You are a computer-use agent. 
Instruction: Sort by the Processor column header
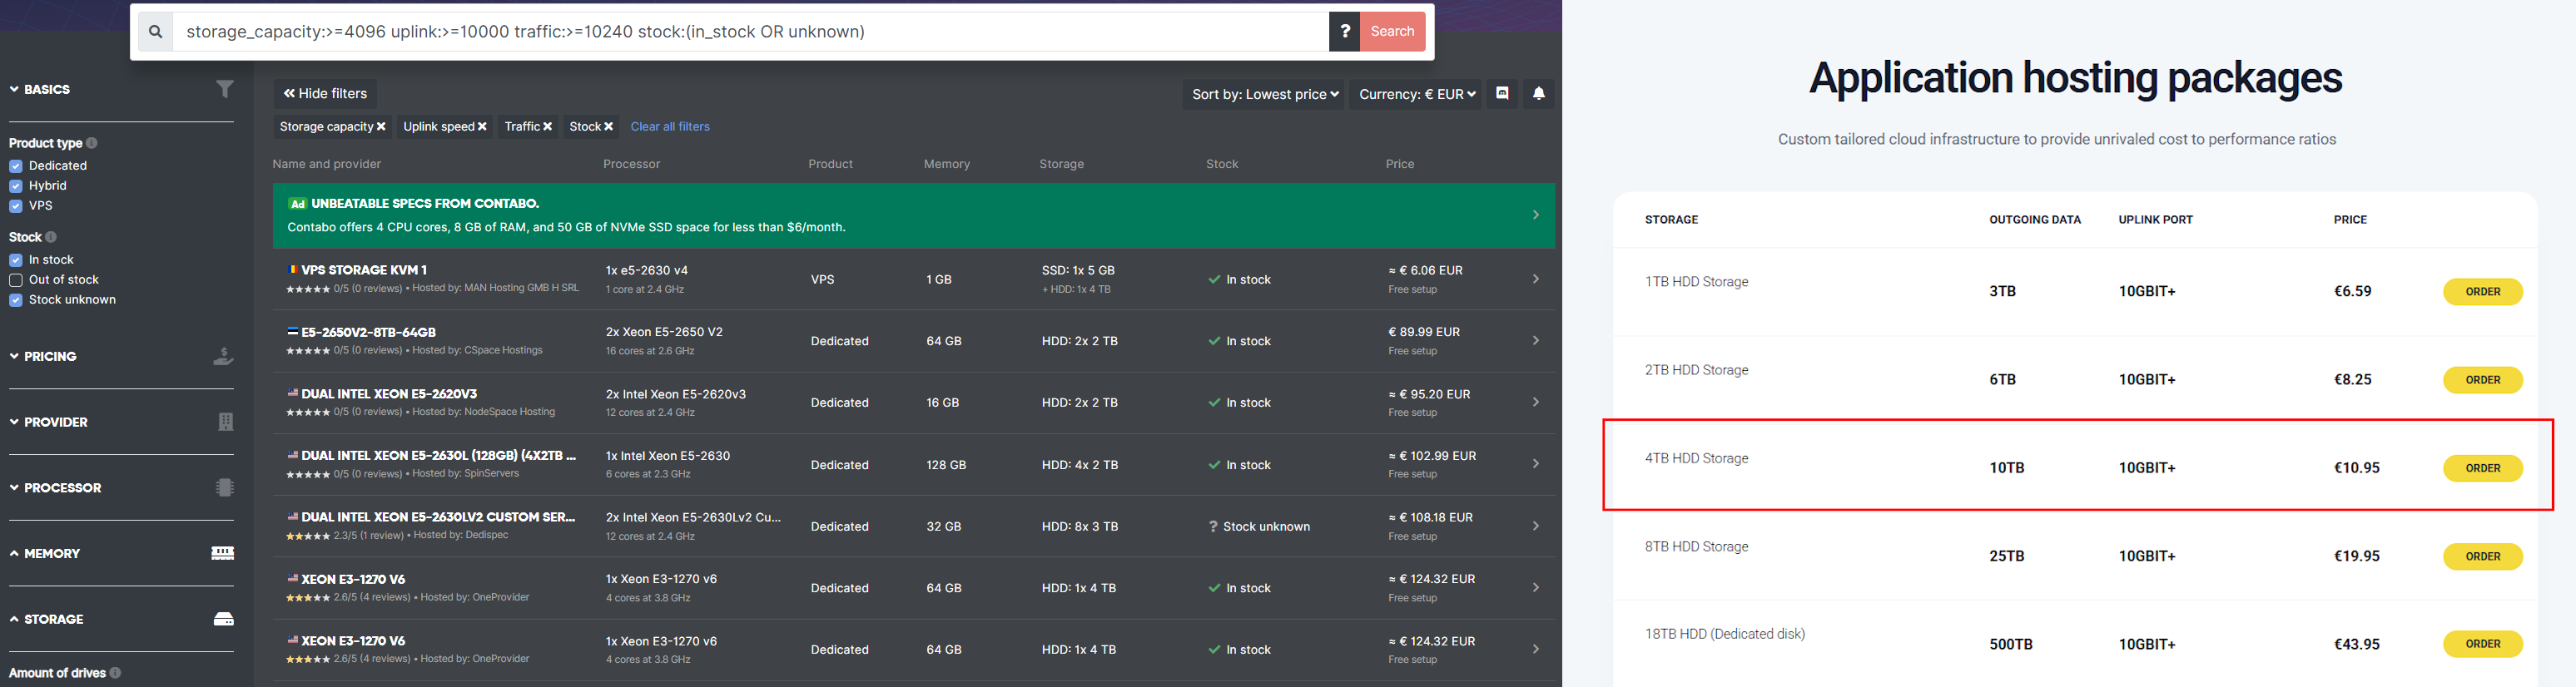point(632,164)
